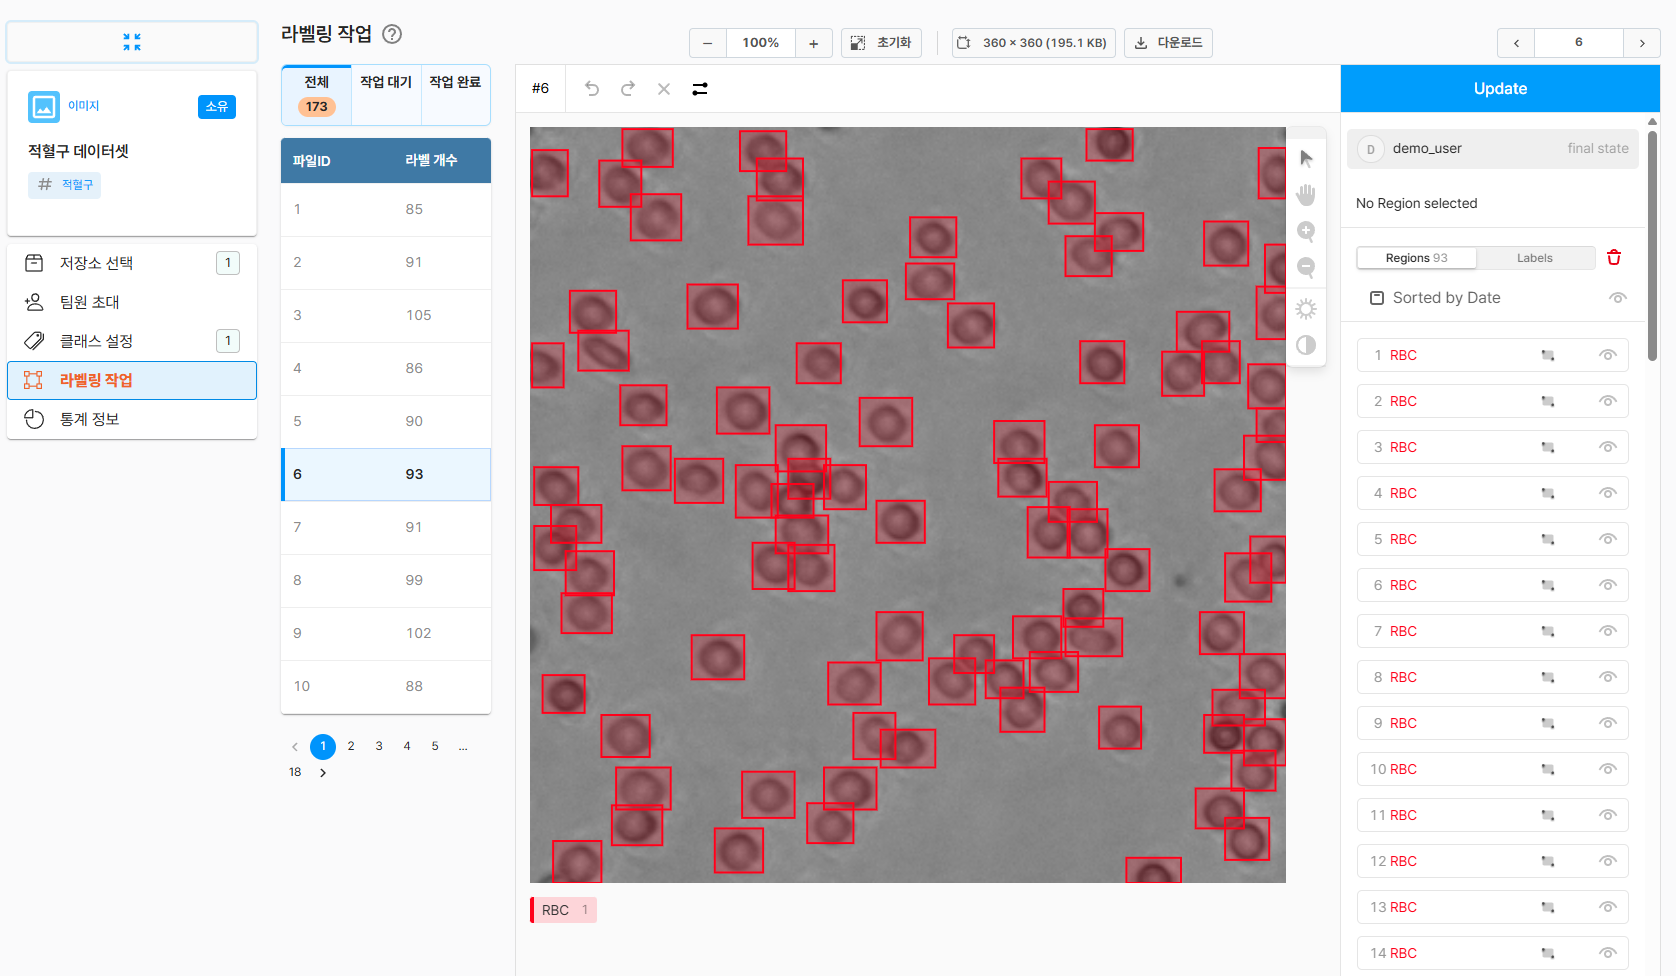Activate the hand pan tool

point(1306,194)
